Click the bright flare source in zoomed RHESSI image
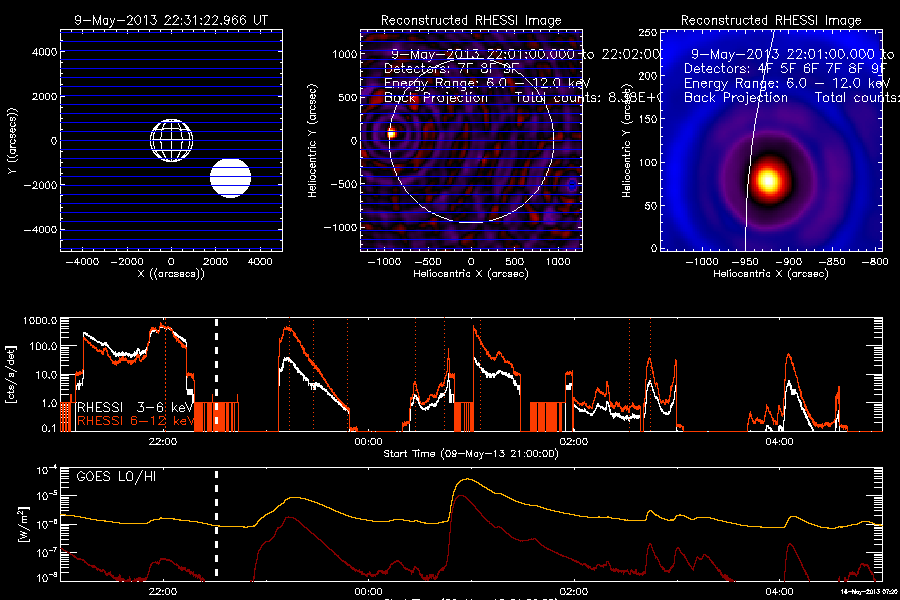The height and width of the screenshot is (600, 900). pos(768,180)
